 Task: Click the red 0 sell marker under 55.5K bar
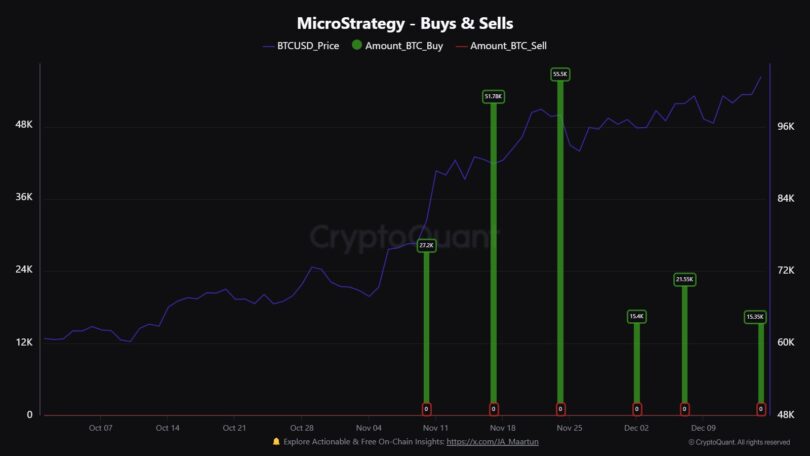(560, 409)
